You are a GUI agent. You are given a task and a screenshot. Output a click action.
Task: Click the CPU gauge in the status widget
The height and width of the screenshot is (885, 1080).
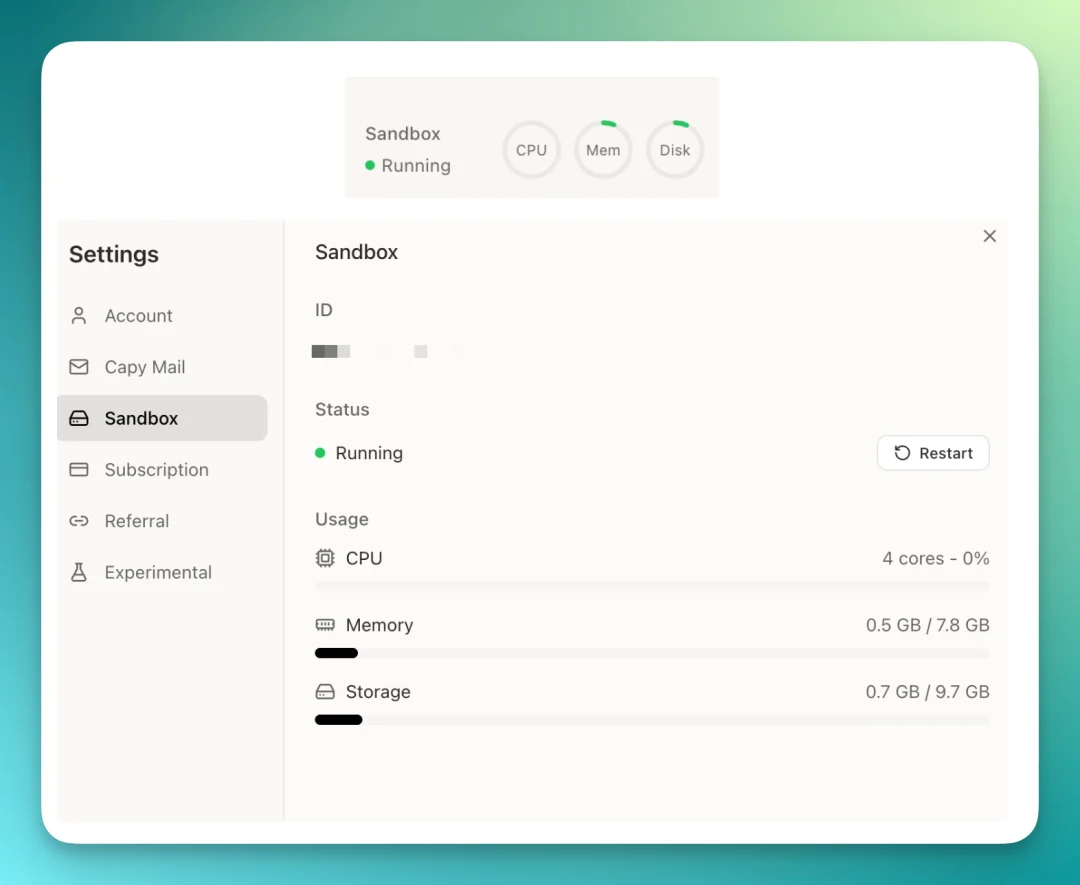click(531, 149)
